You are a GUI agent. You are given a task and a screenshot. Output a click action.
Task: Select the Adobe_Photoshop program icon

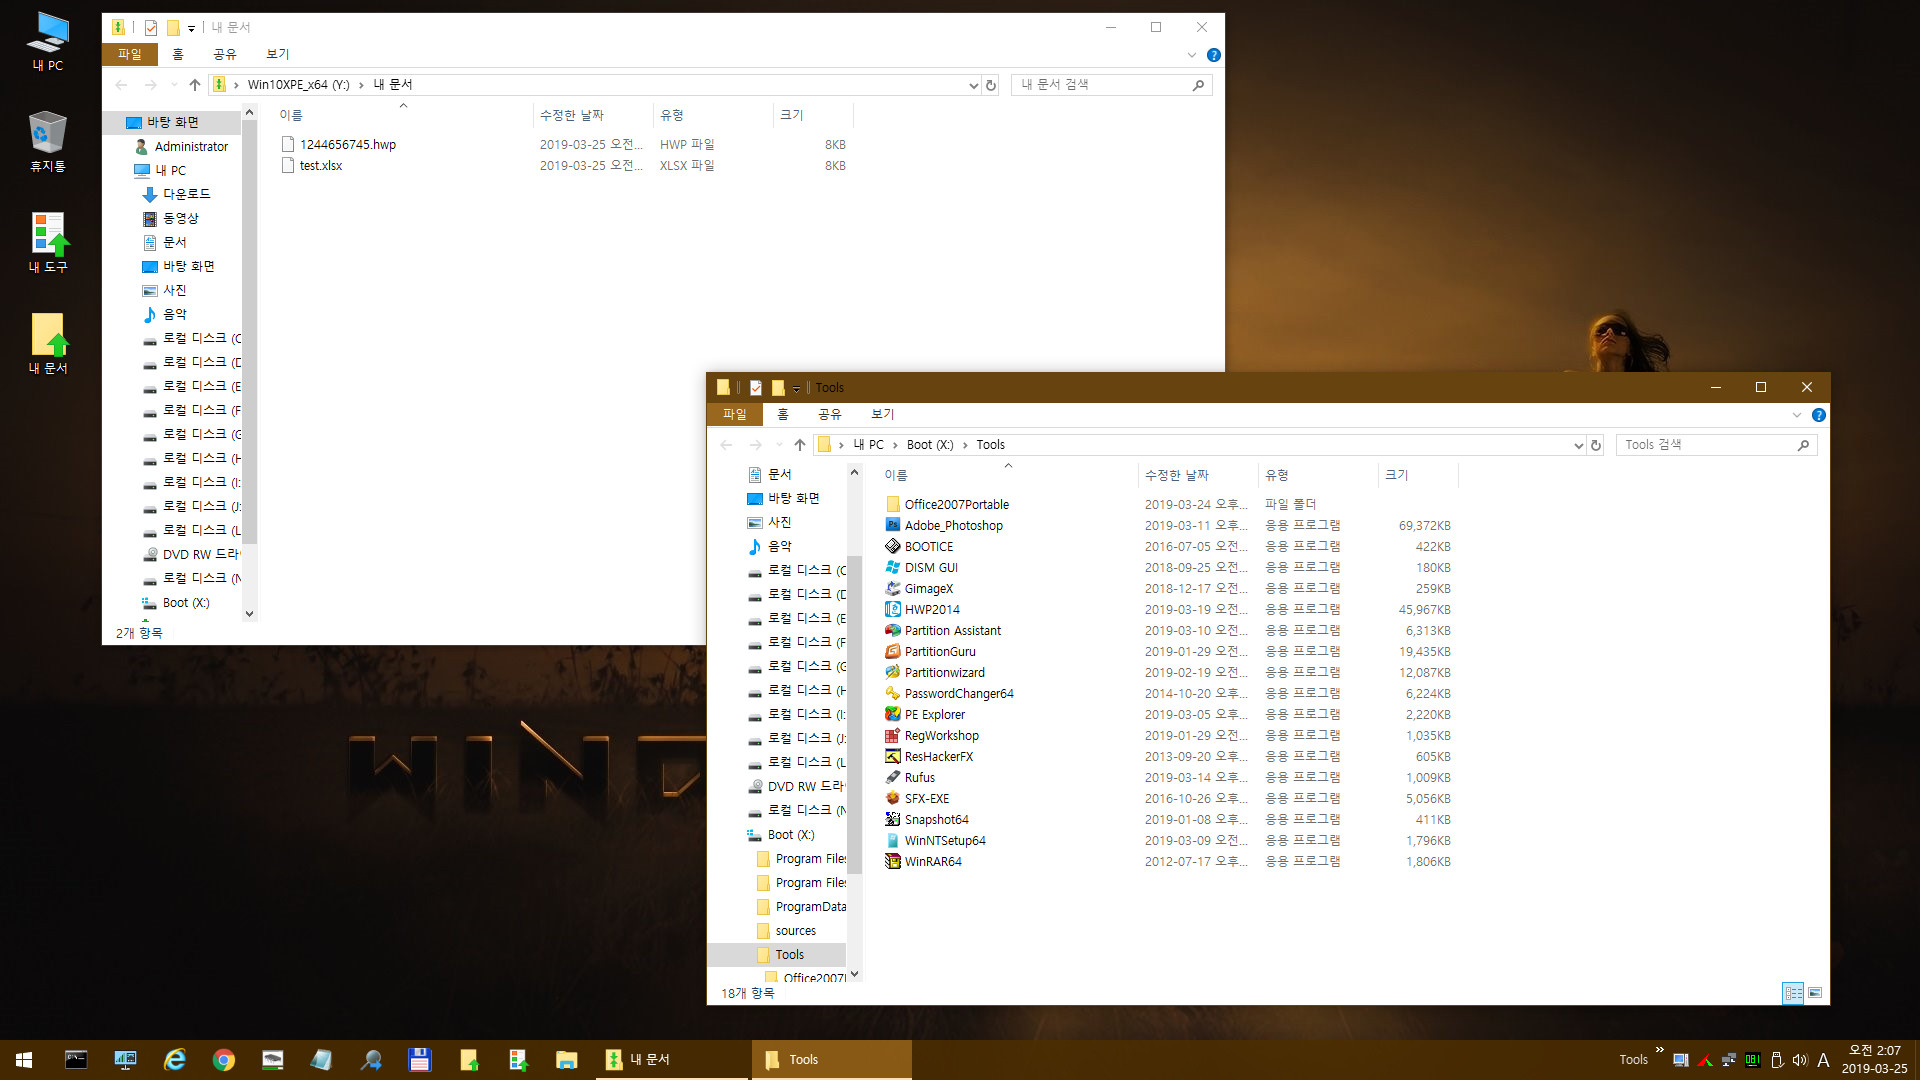[893, 525]
